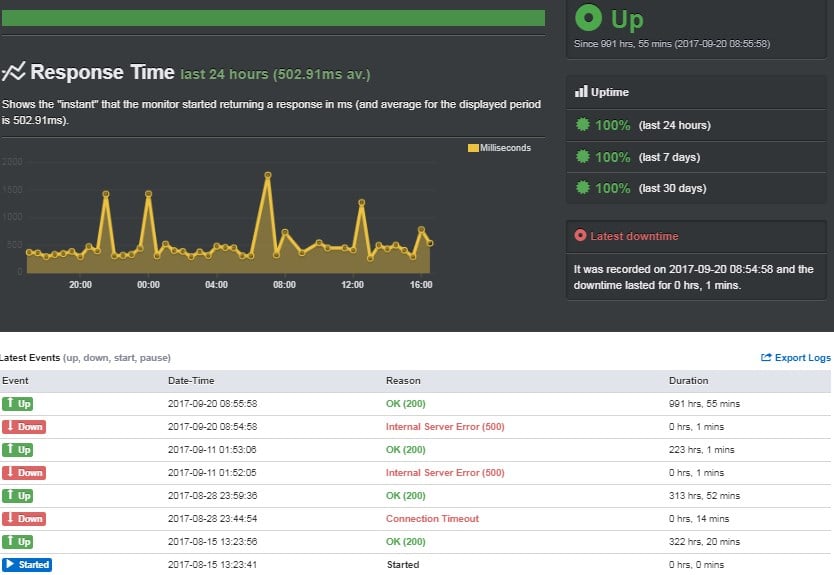Click the 100% value for last 7 days

coord(613,157)
